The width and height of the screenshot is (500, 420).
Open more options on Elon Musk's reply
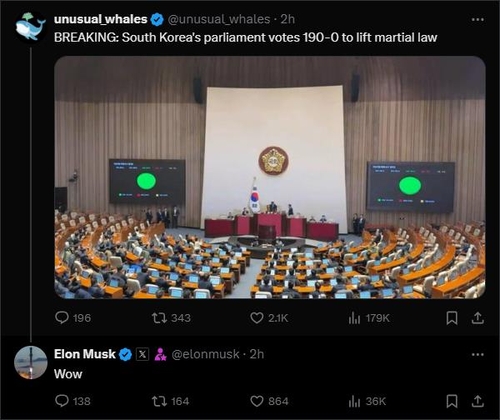[478, 355]
